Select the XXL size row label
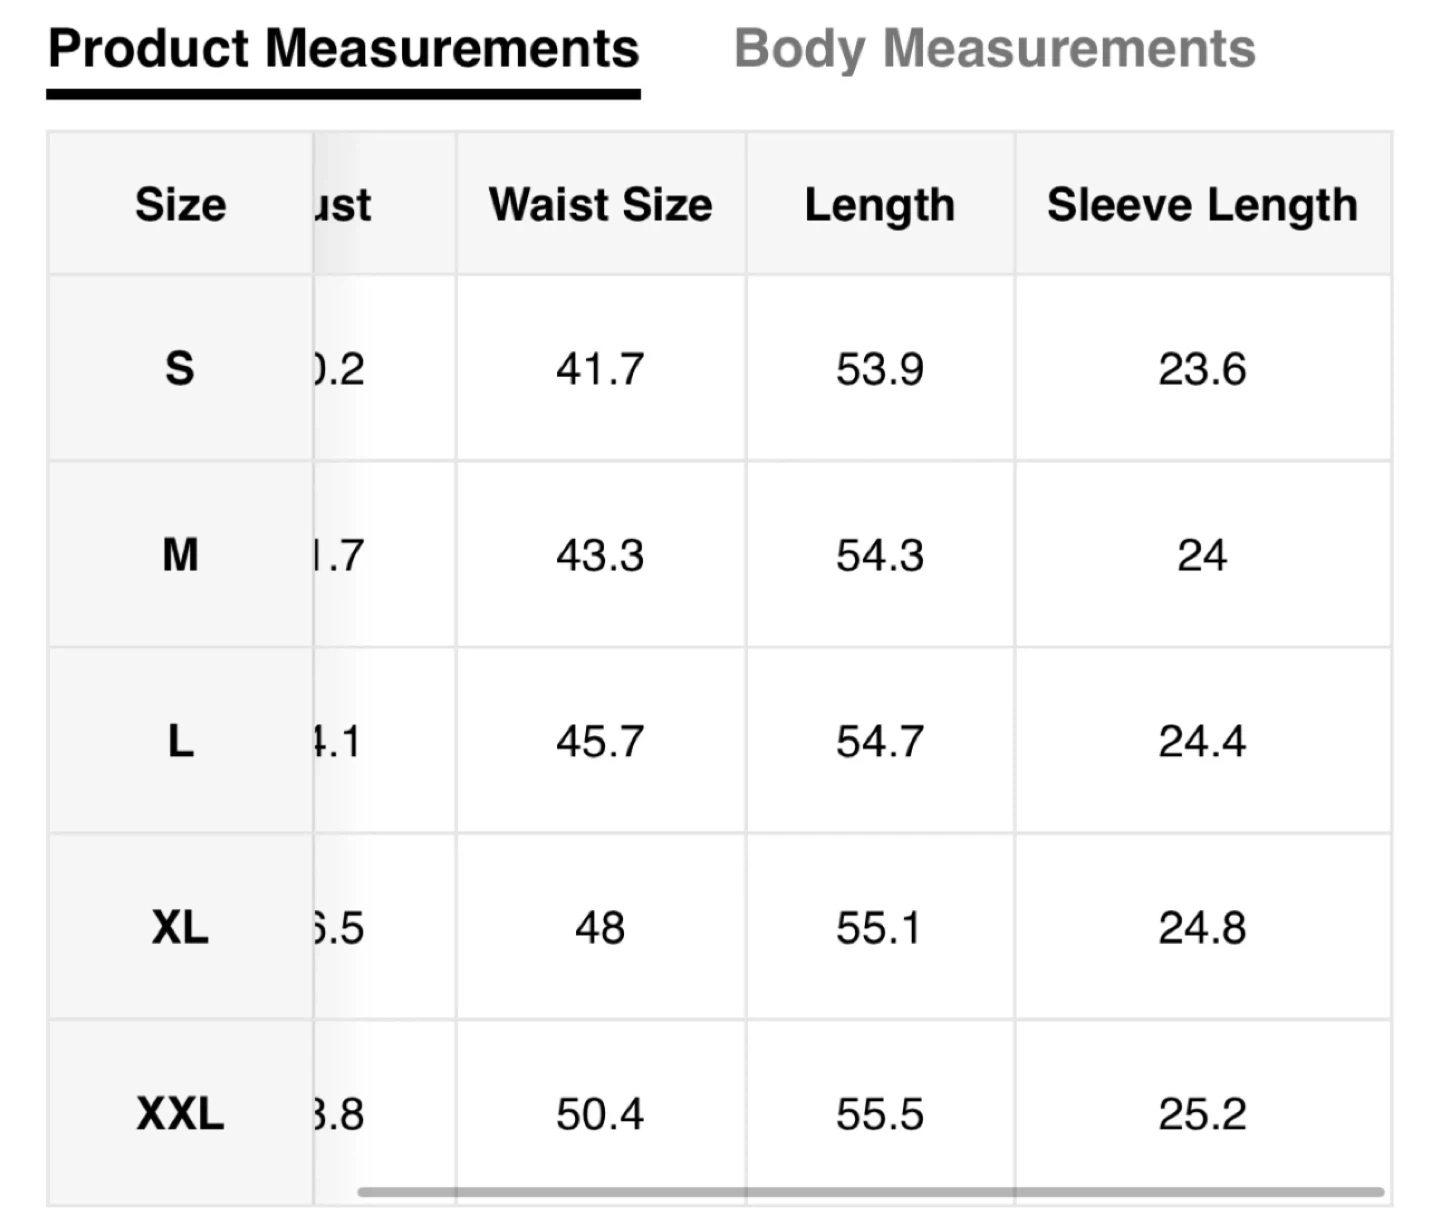1440x1208 pixels. coord(180,1114)
